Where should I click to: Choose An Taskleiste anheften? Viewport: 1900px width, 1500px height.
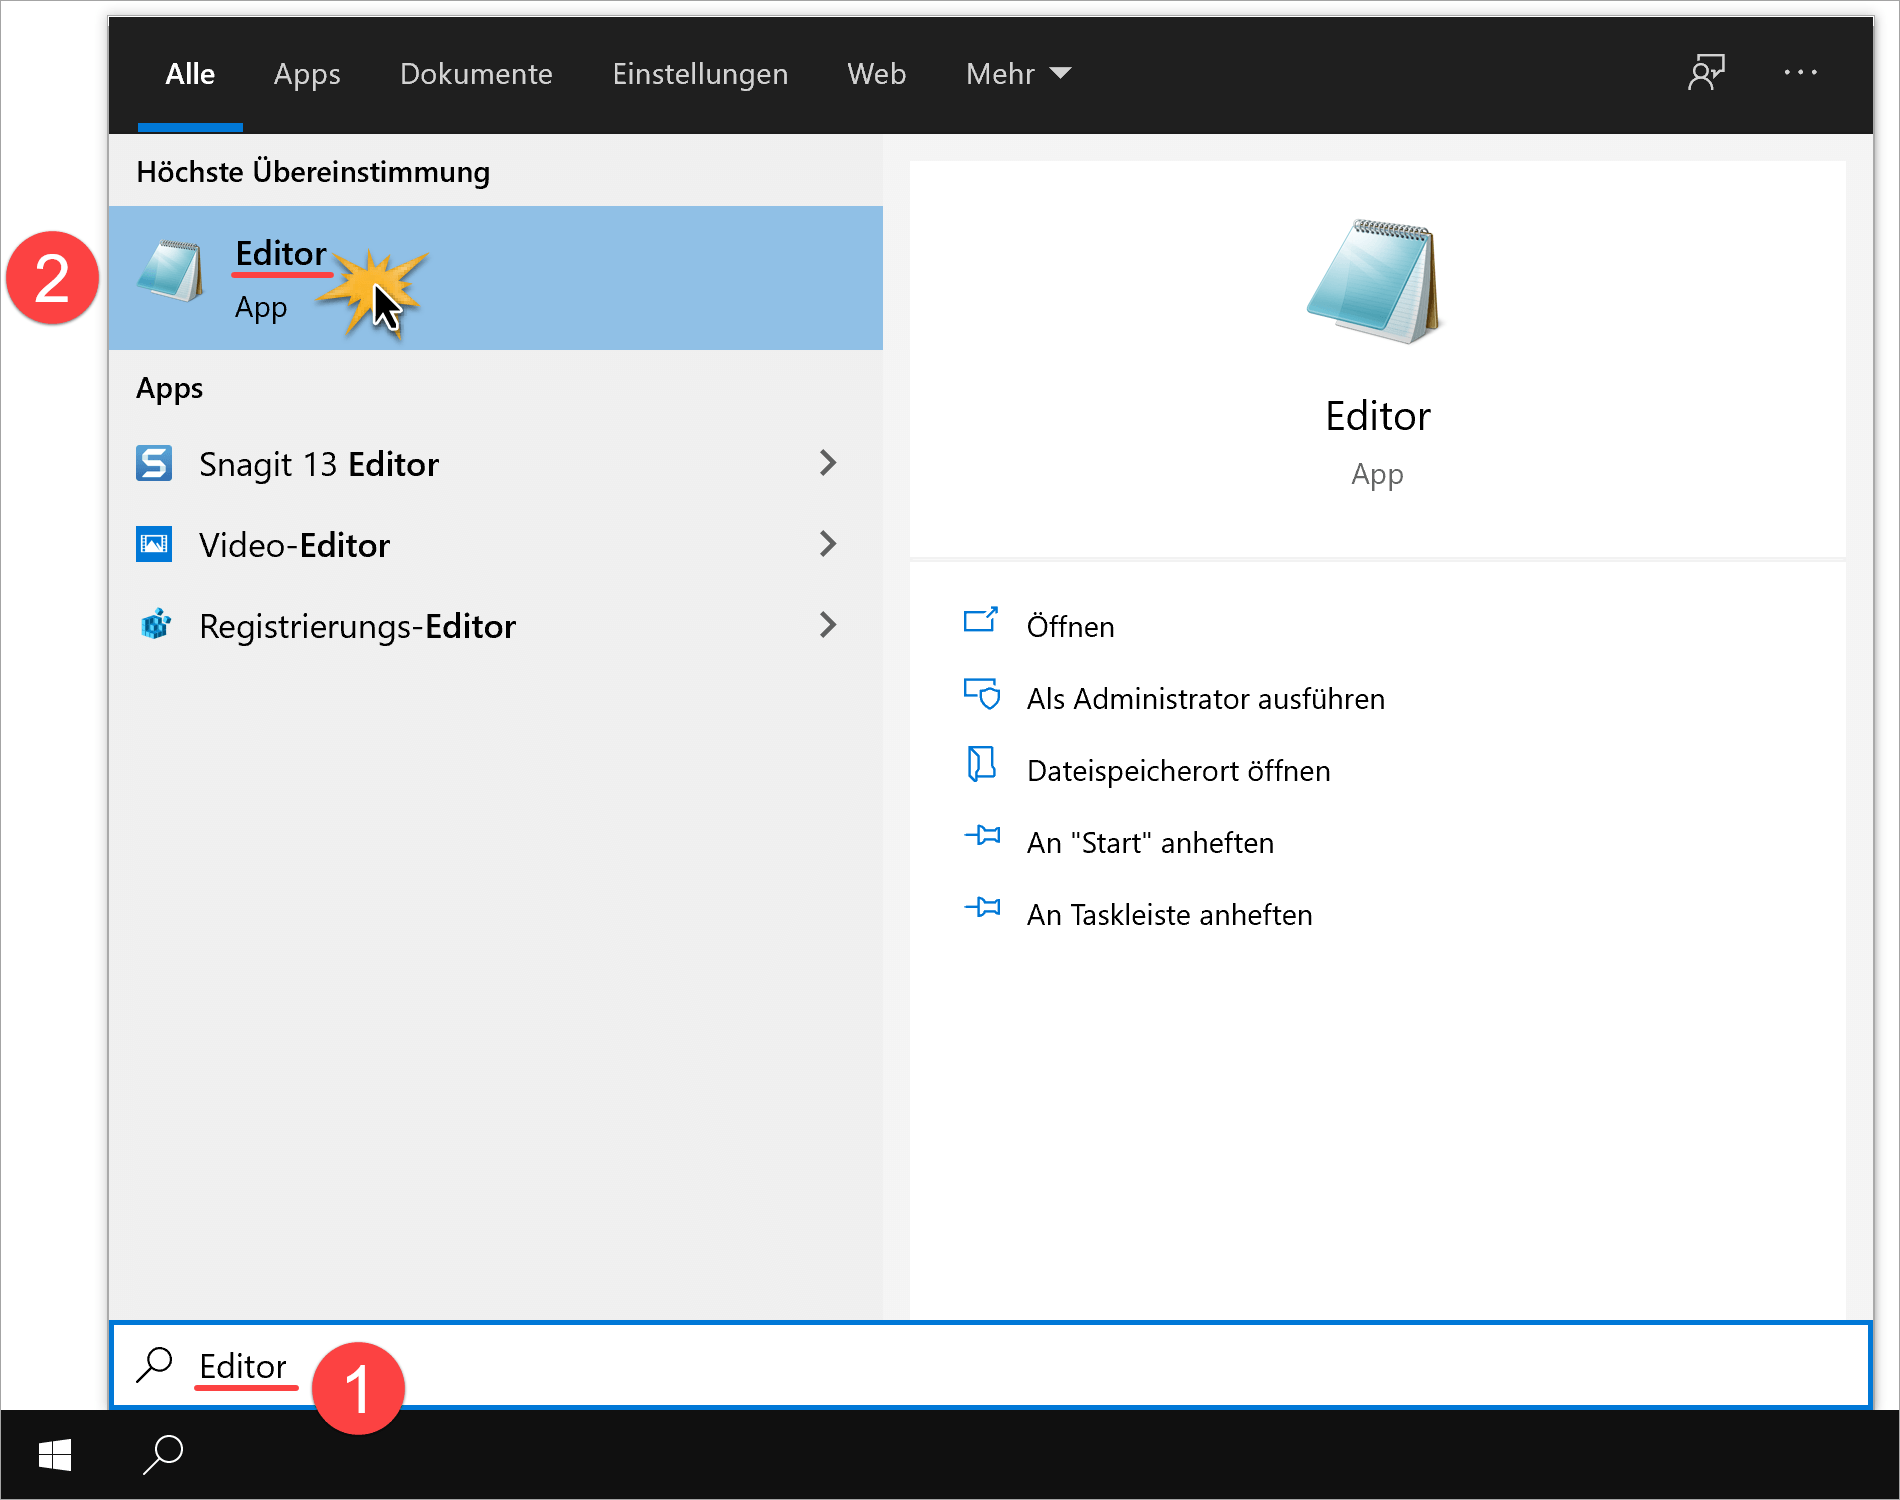(x=1169, y=914)
